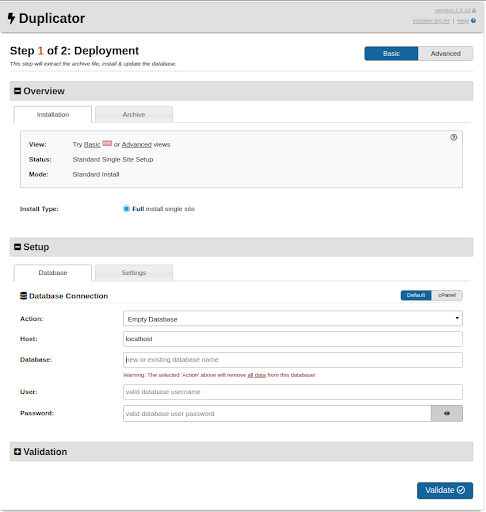Image resolution: width=486 pixels, height=512 pixels.
Task: Click the lock icon beside version number
Action: pyautogui.click(x=474, y=11)
